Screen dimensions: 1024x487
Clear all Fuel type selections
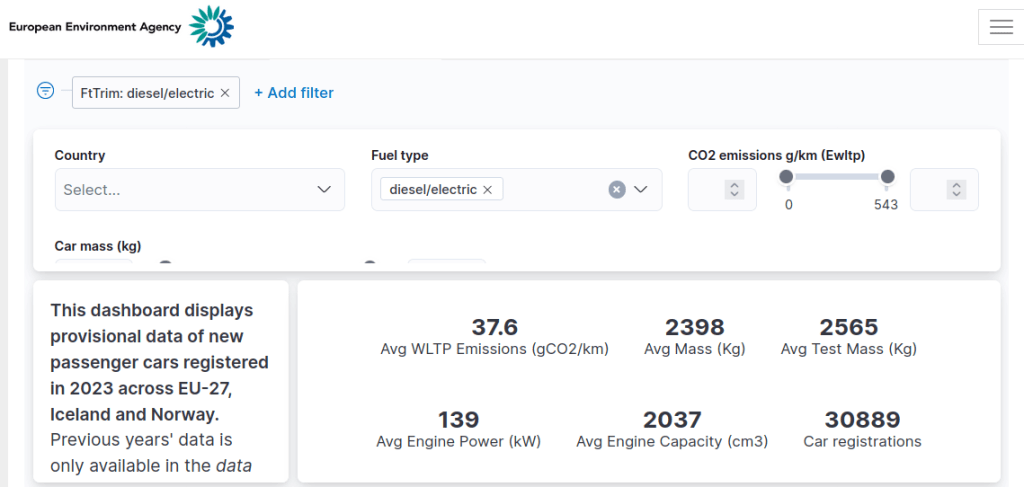(617, 190)
